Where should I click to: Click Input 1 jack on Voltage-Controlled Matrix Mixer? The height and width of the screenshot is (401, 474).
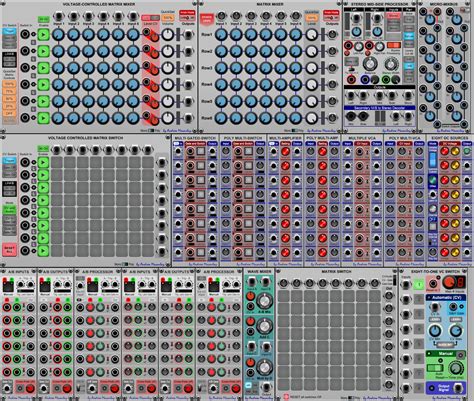[59, 16]
